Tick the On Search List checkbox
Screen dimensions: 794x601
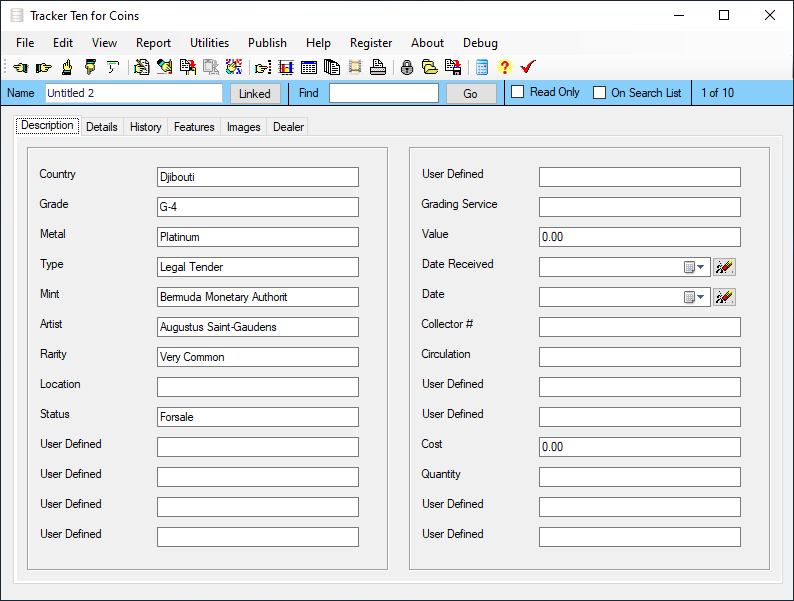(600, 93)
